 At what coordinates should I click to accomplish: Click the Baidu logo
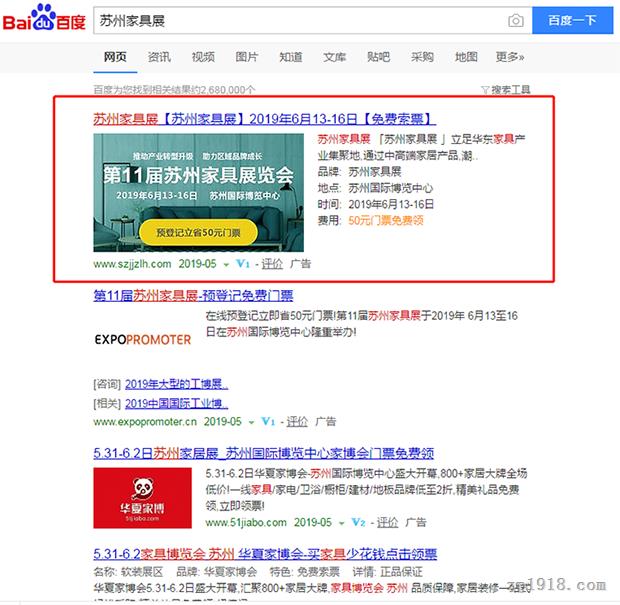[x=44, y=18]
